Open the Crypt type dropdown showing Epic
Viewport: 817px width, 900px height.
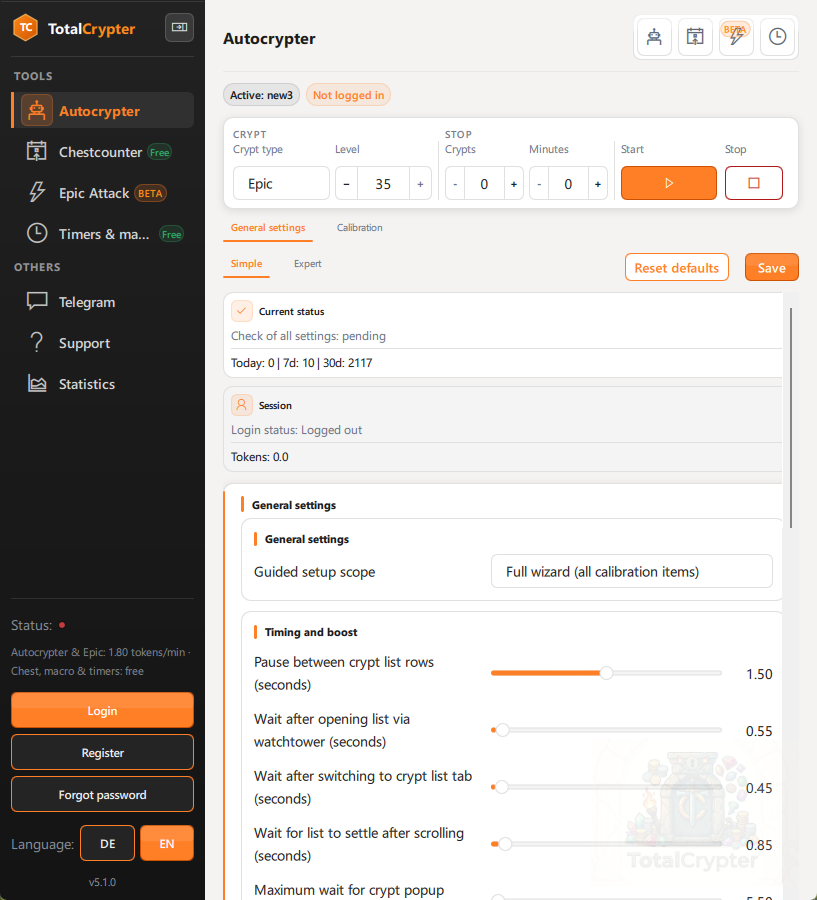(x=281, y=184)
